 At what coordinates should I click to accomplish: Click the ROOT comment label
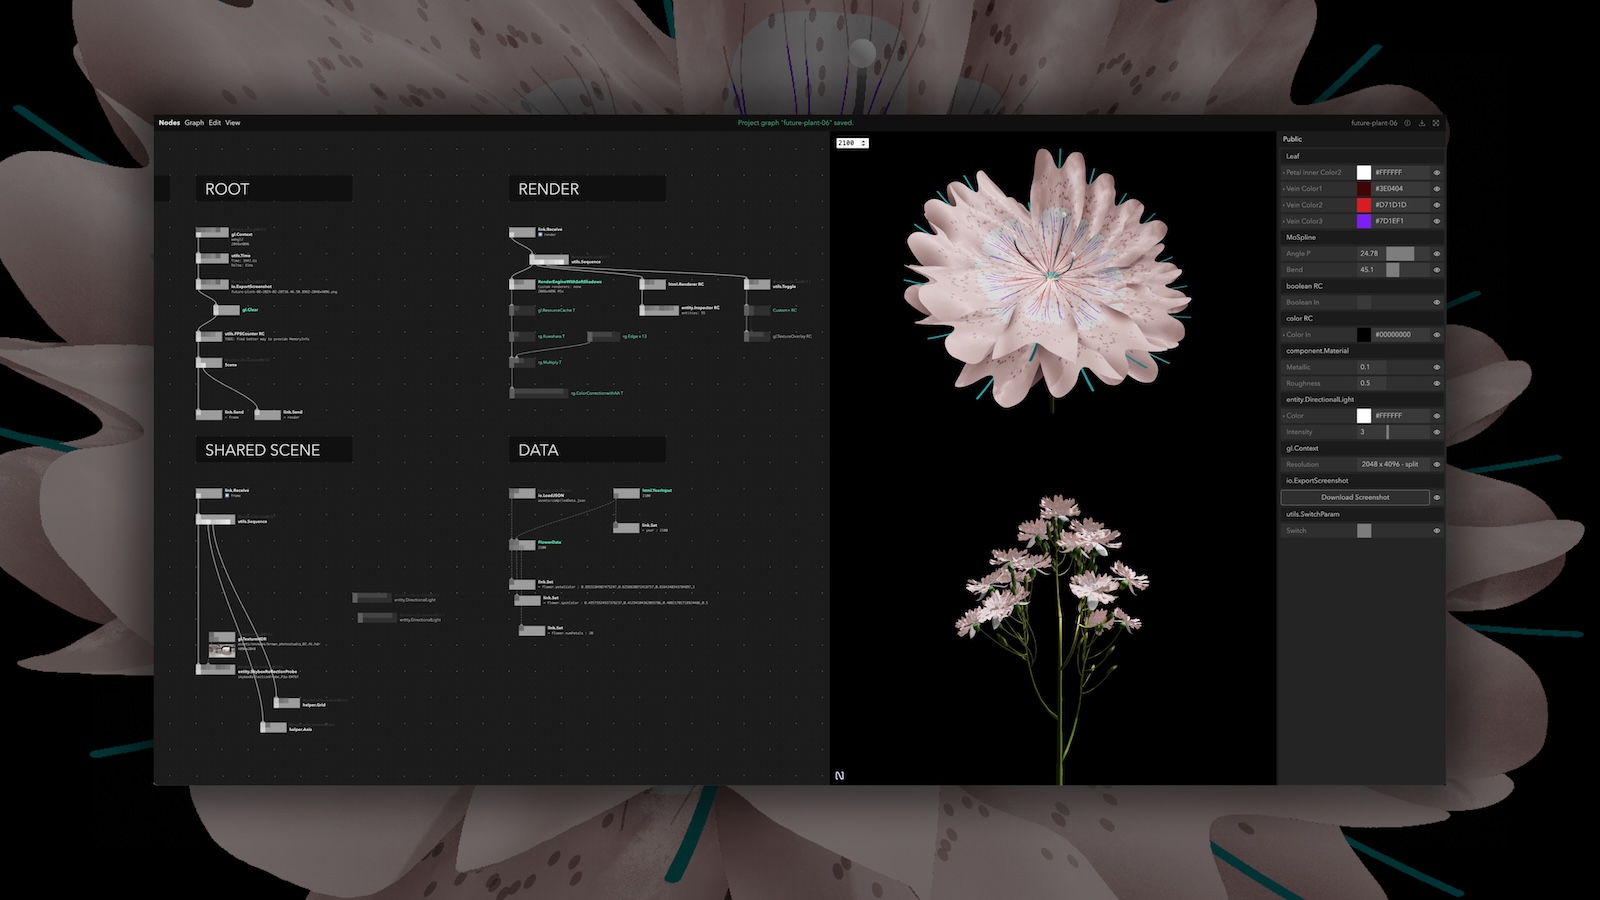[274, 189]
